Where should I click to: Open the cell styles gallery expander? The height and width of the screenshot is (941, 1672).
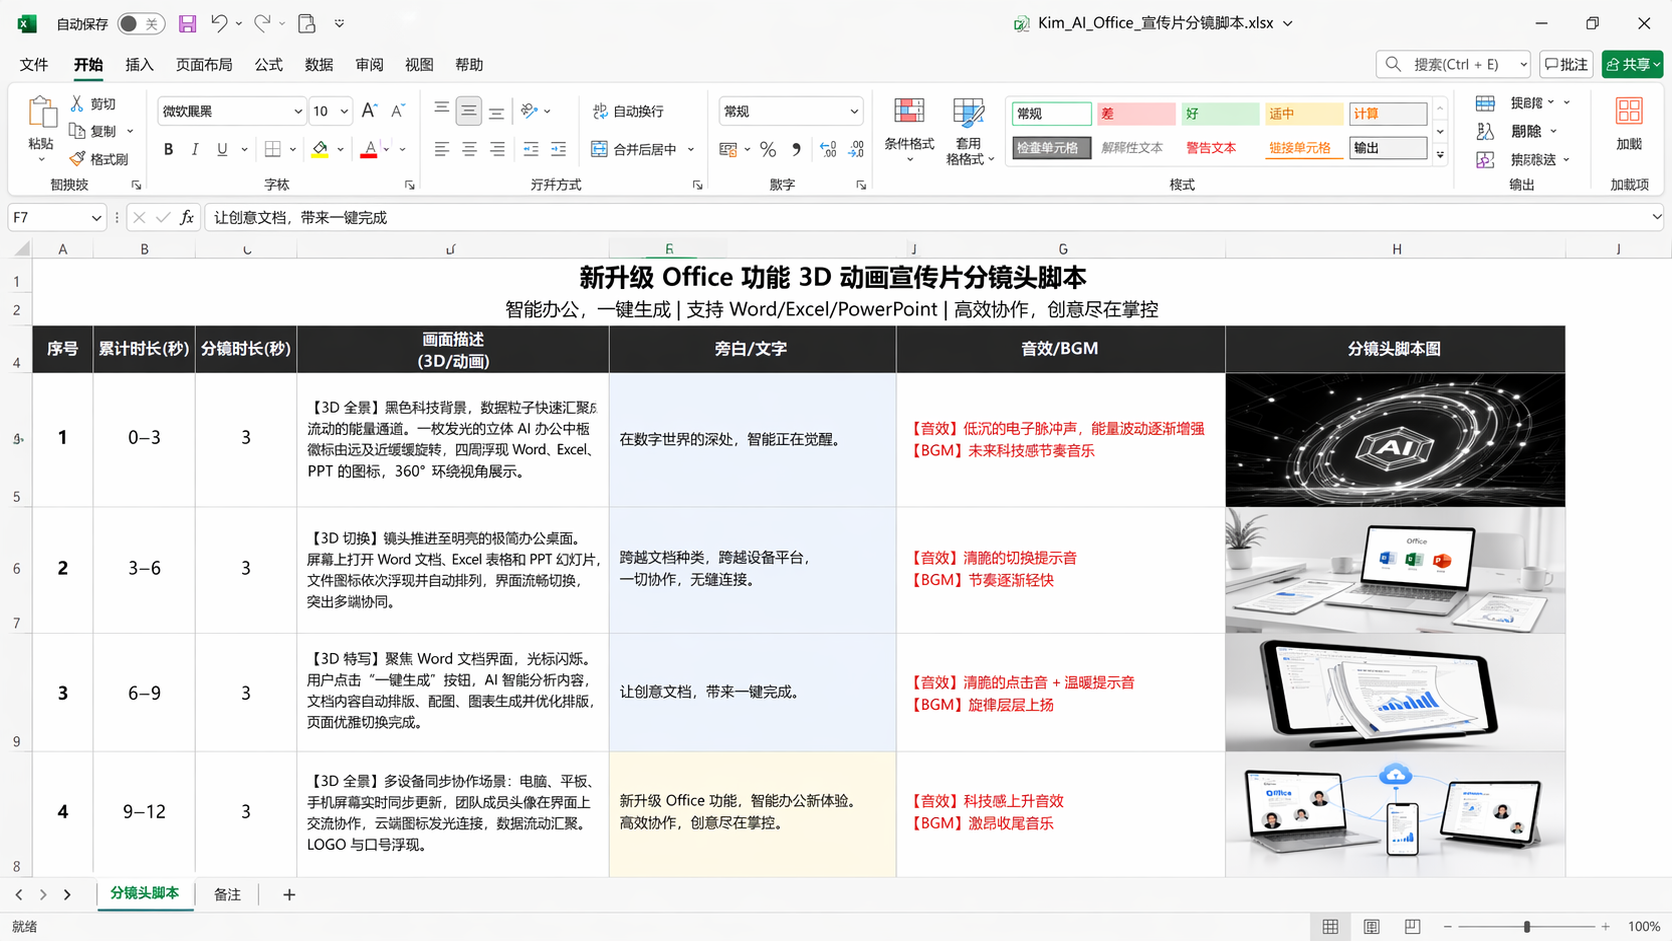tap(1440, 155)
